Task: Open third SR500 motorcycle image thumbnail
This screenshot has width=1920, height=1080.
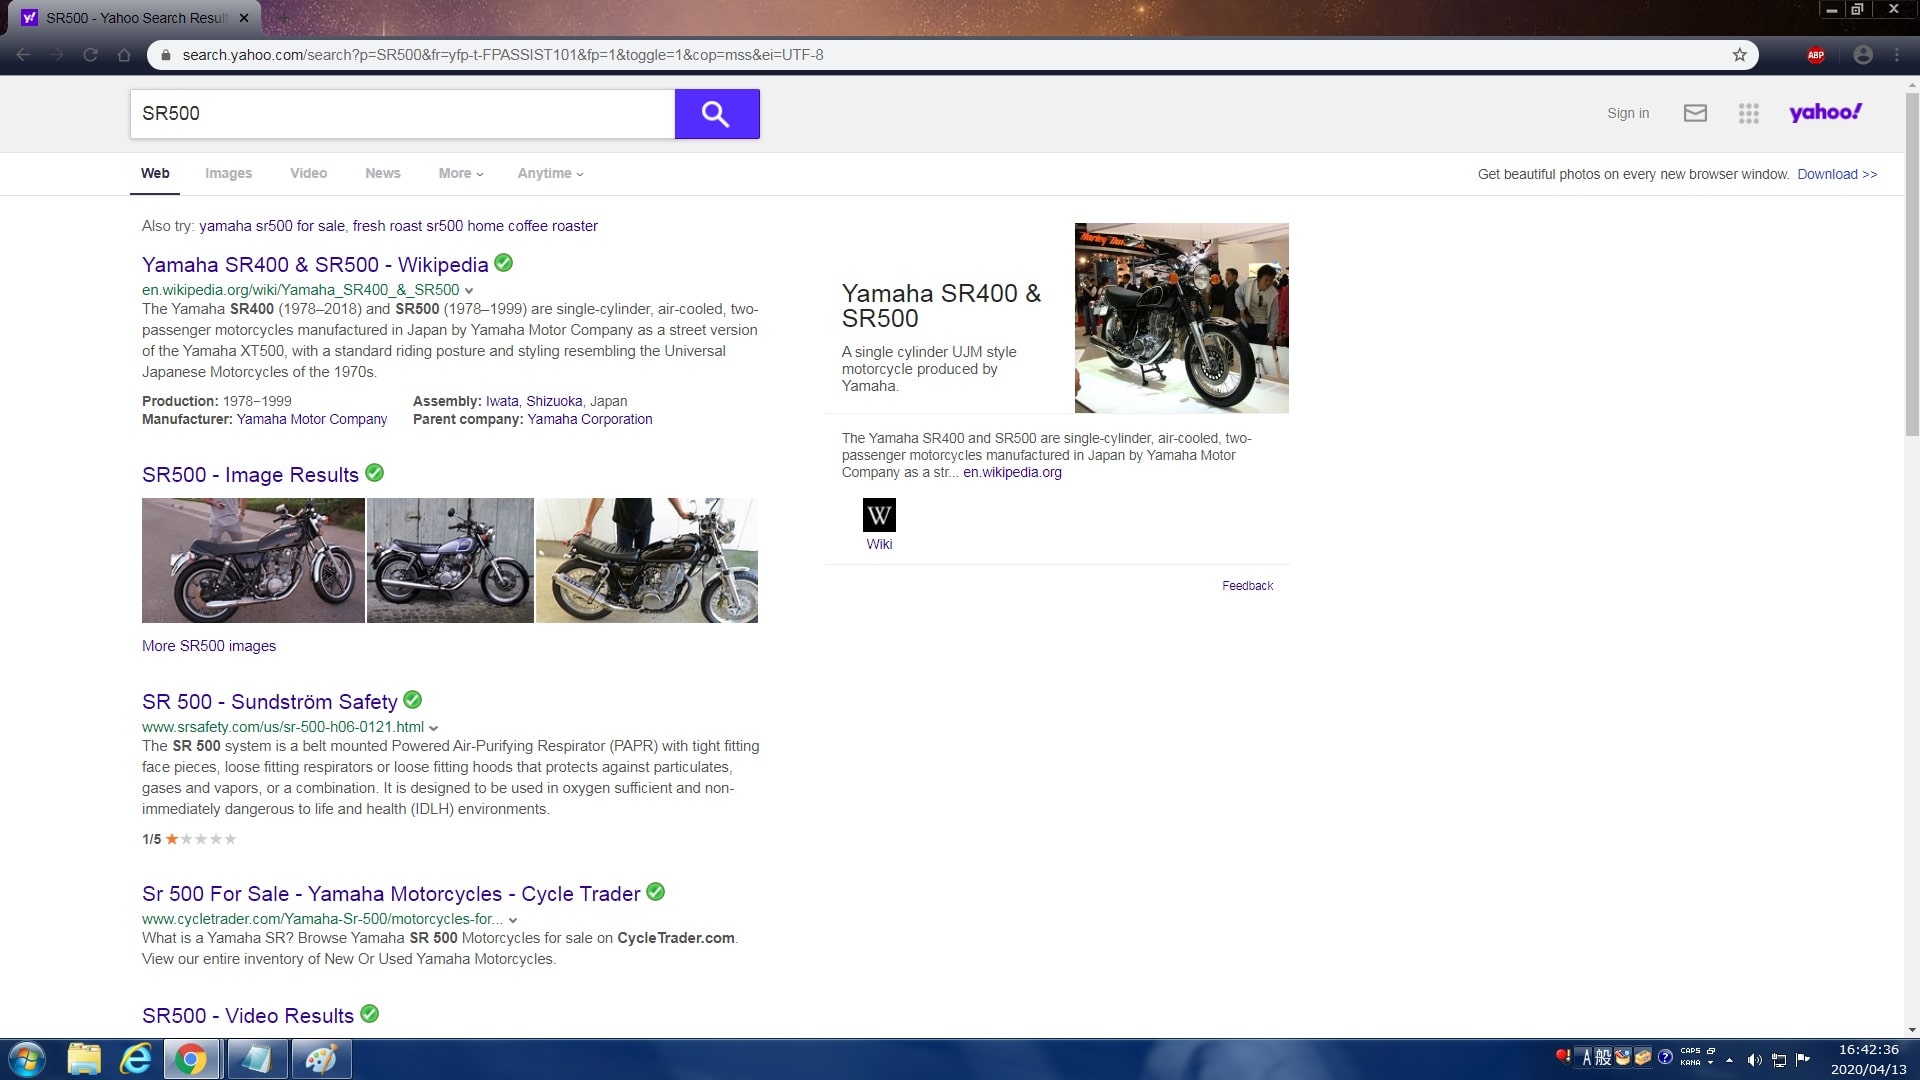Action: (x=647, y=560)
